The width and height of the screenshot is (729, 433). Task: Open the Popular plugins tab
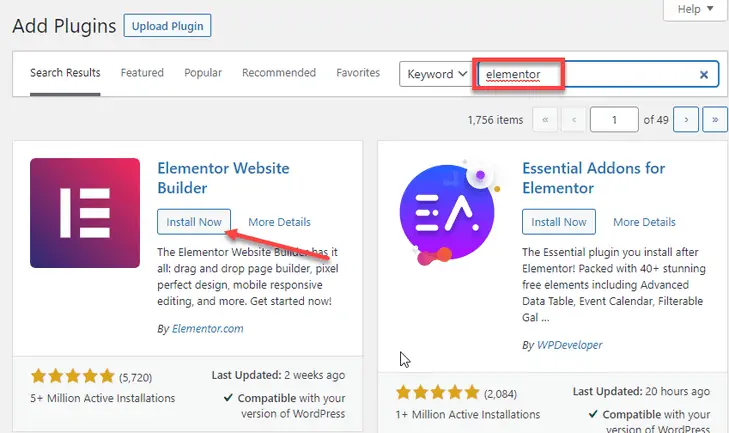203,73
